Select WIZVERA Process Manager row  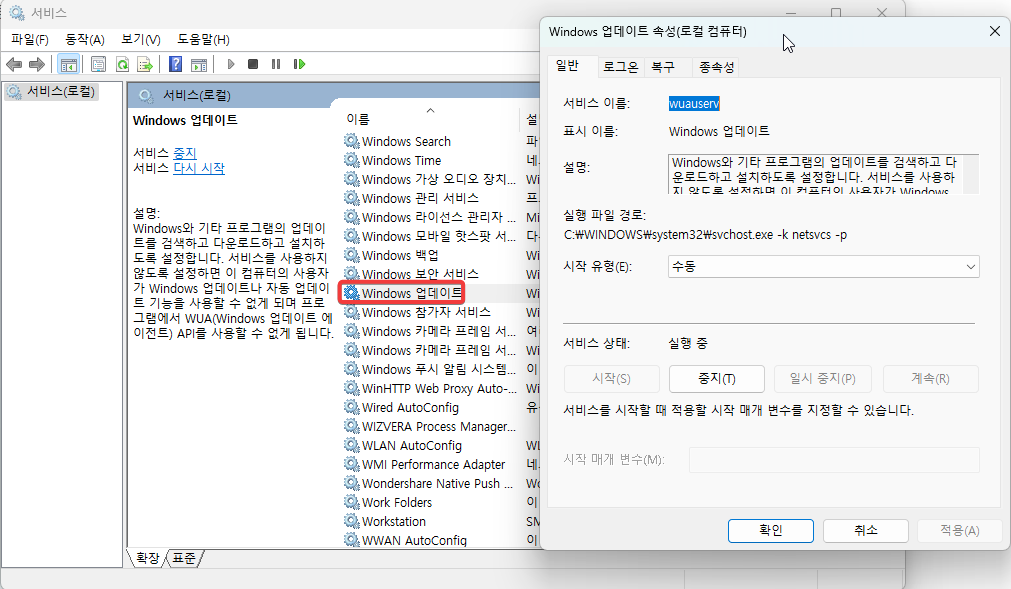click(x=431, y=426)
